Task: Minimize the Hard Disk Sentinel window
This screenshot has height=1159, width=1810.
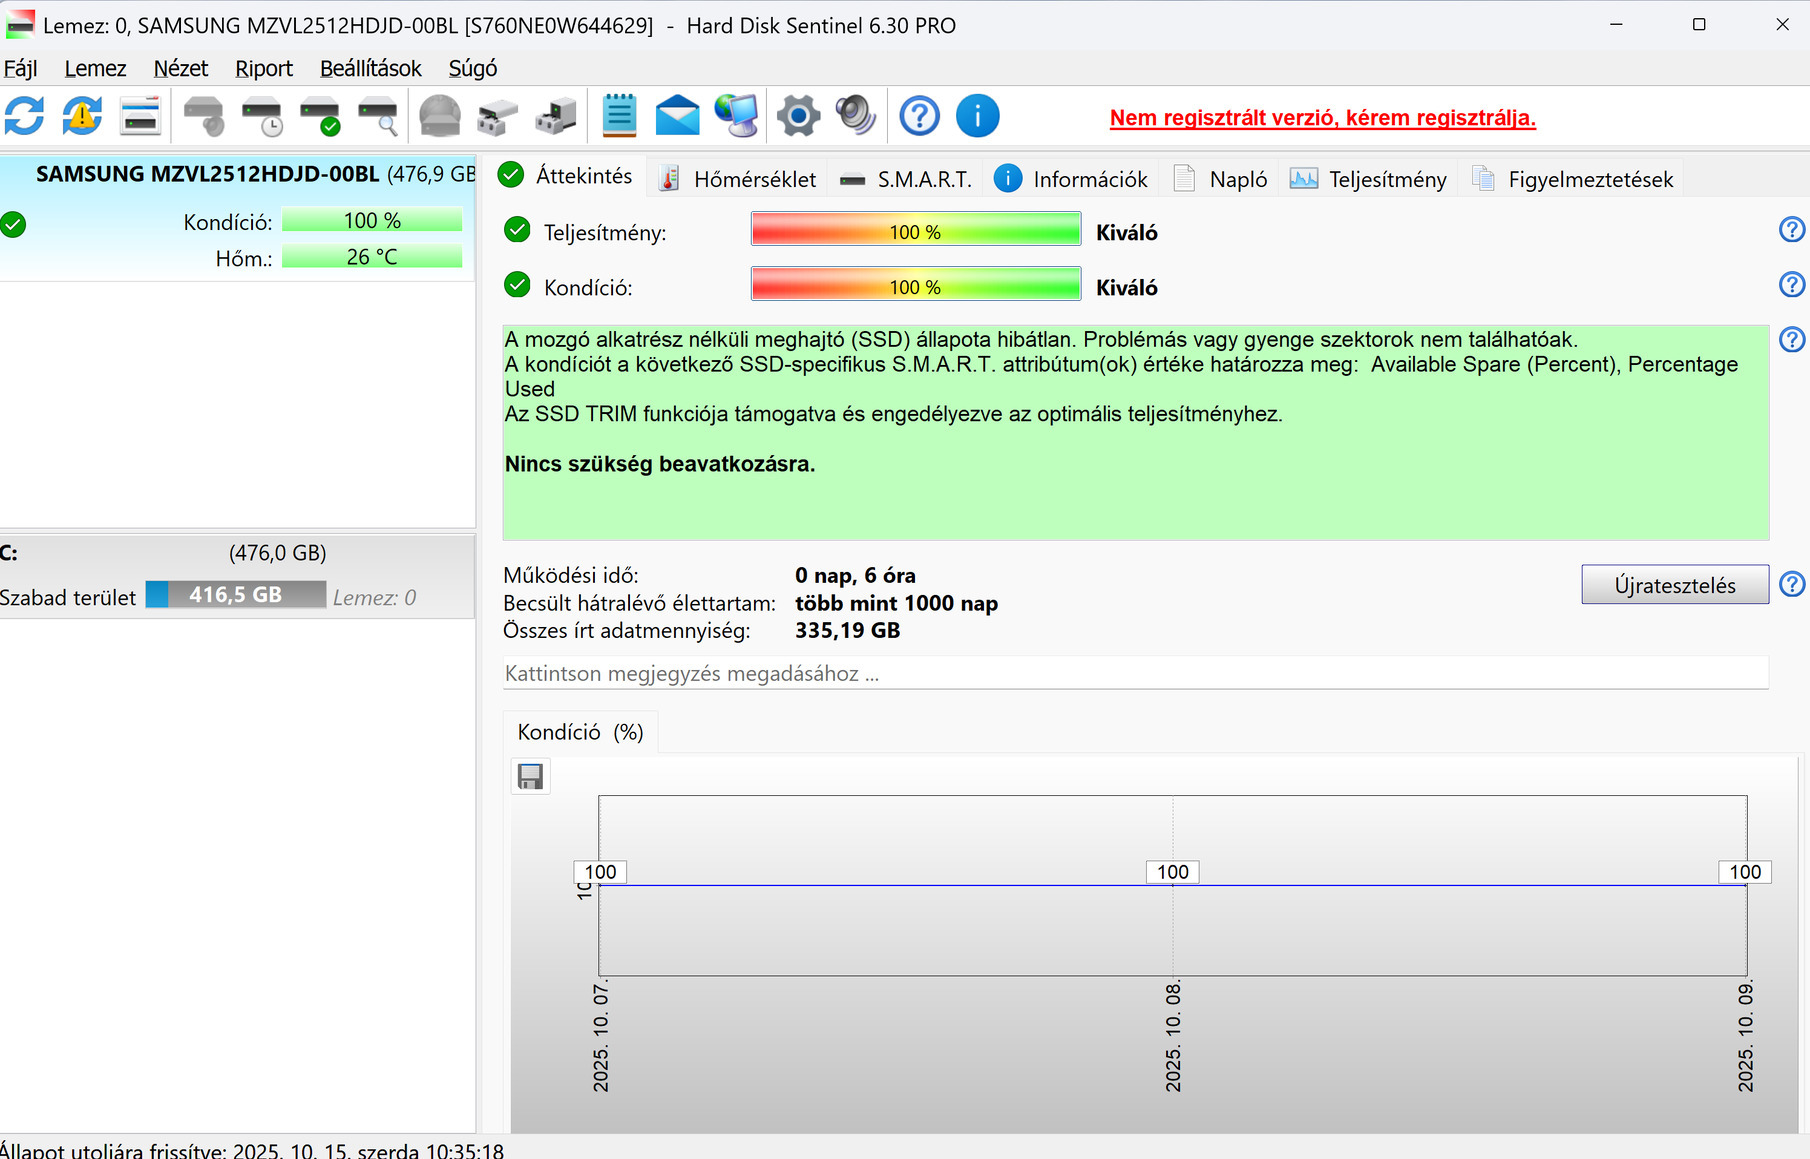Action: coord(1616,25)
